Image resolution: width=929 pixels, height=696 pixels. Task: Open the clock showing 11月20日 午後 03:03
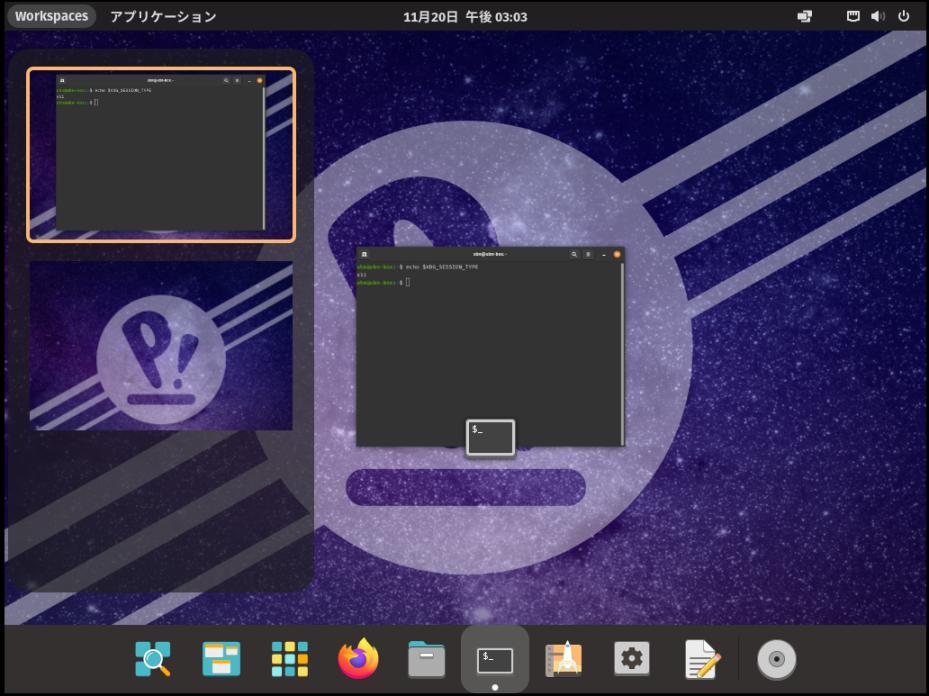pyautogui.click(x=465, y=17)
